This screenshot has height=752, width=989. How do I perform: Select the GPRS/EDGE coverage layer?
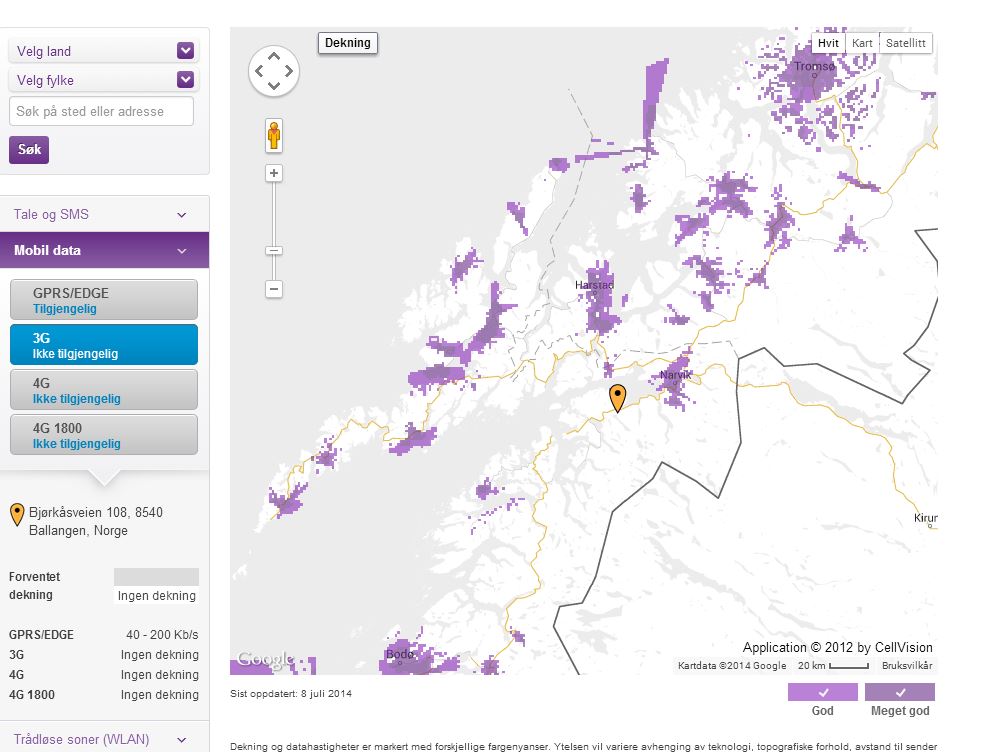(x=103, y=300)
